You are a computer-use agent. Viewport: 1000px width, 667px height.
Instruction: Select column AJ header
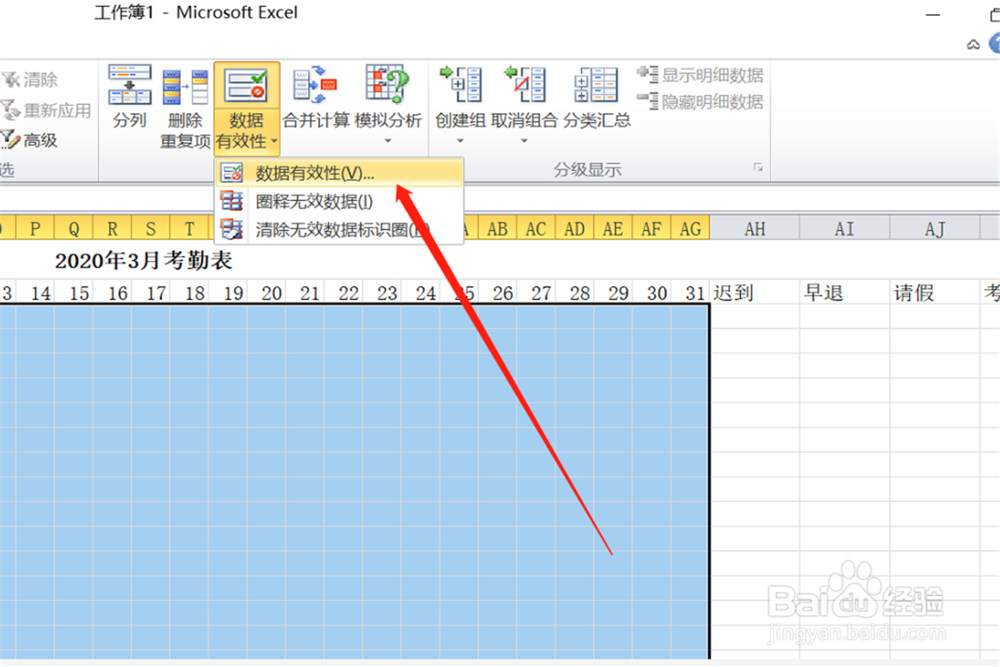(935, 228)
